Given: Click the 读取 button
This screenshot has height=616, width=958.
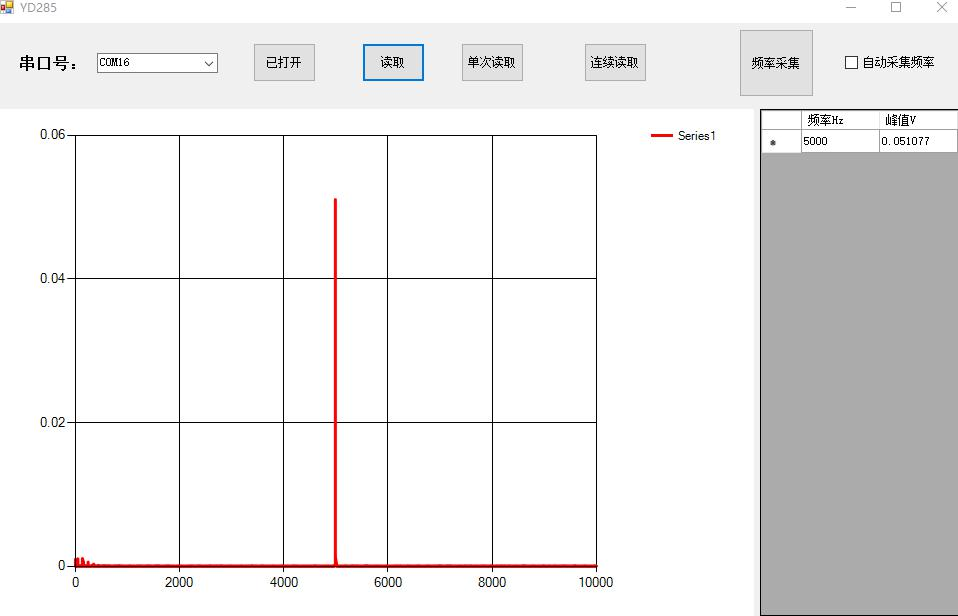Looking at the screenshot, I should click(x=393, y=62).
